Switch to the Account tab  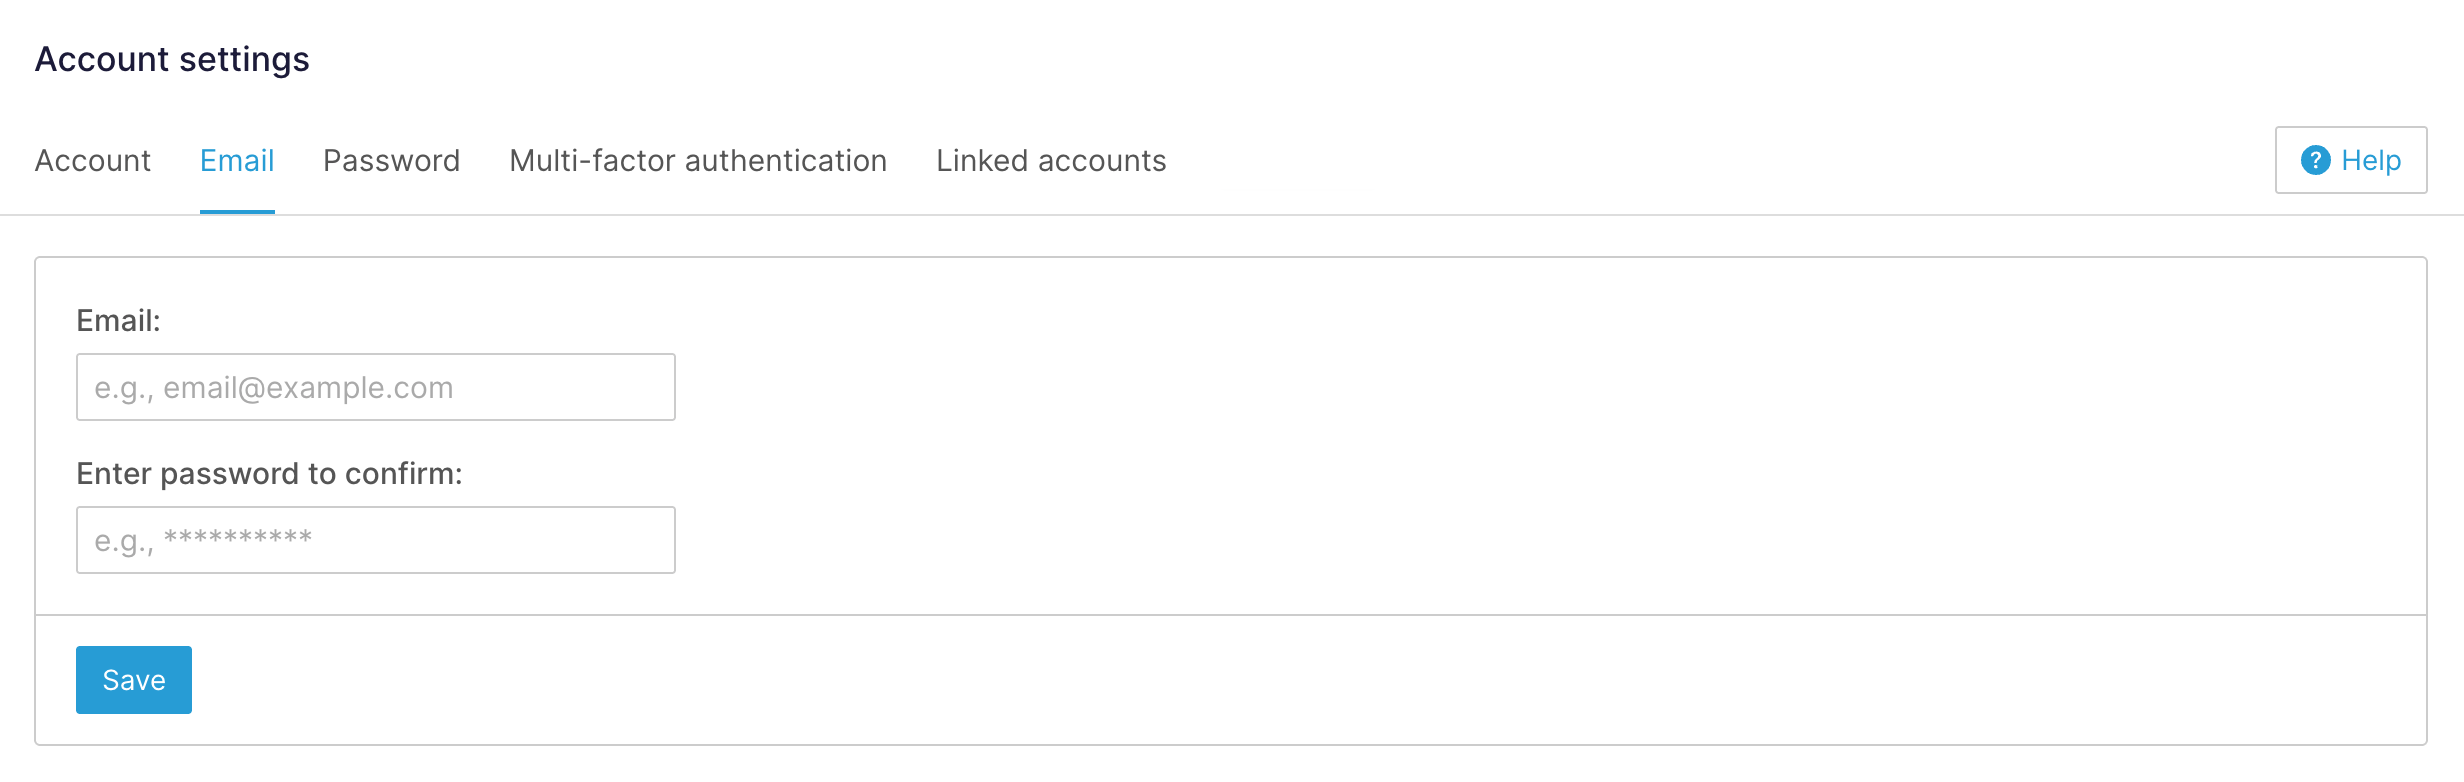[92, 160]
